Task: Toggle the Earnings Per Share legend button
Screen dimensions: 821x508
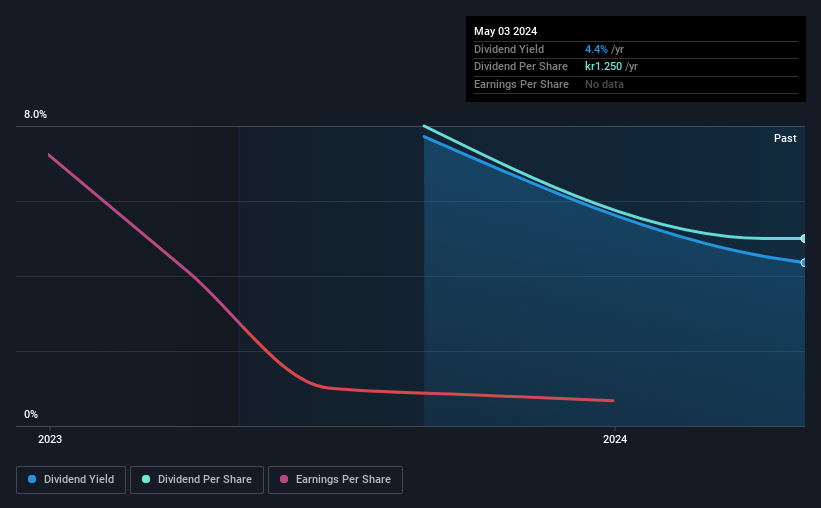Action: click(335, 480)
